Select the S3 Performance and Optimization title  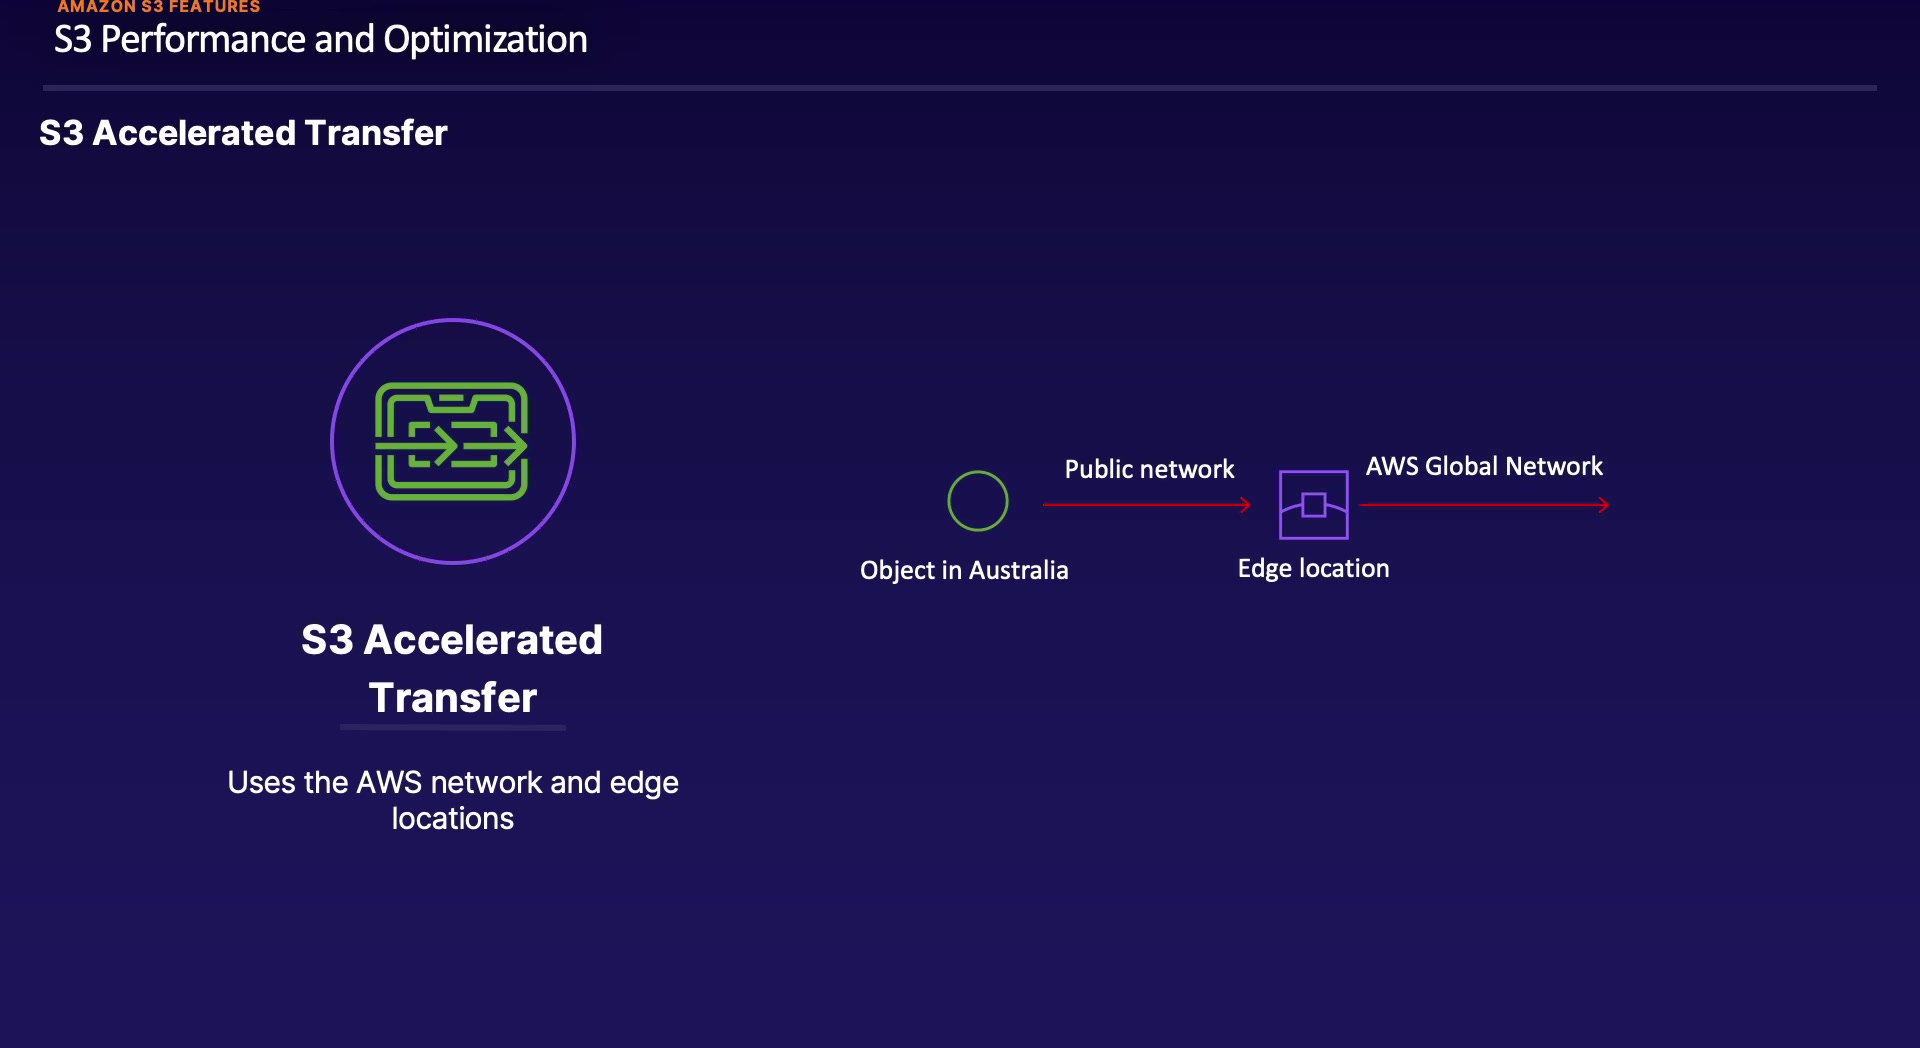click(x=320, y=40)
